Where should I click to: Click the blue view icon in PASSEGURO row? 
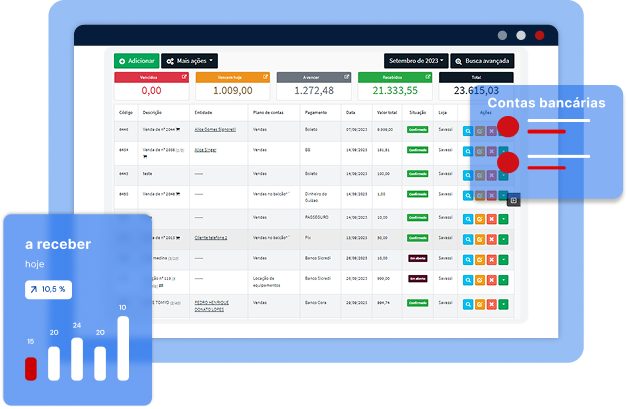468,219
